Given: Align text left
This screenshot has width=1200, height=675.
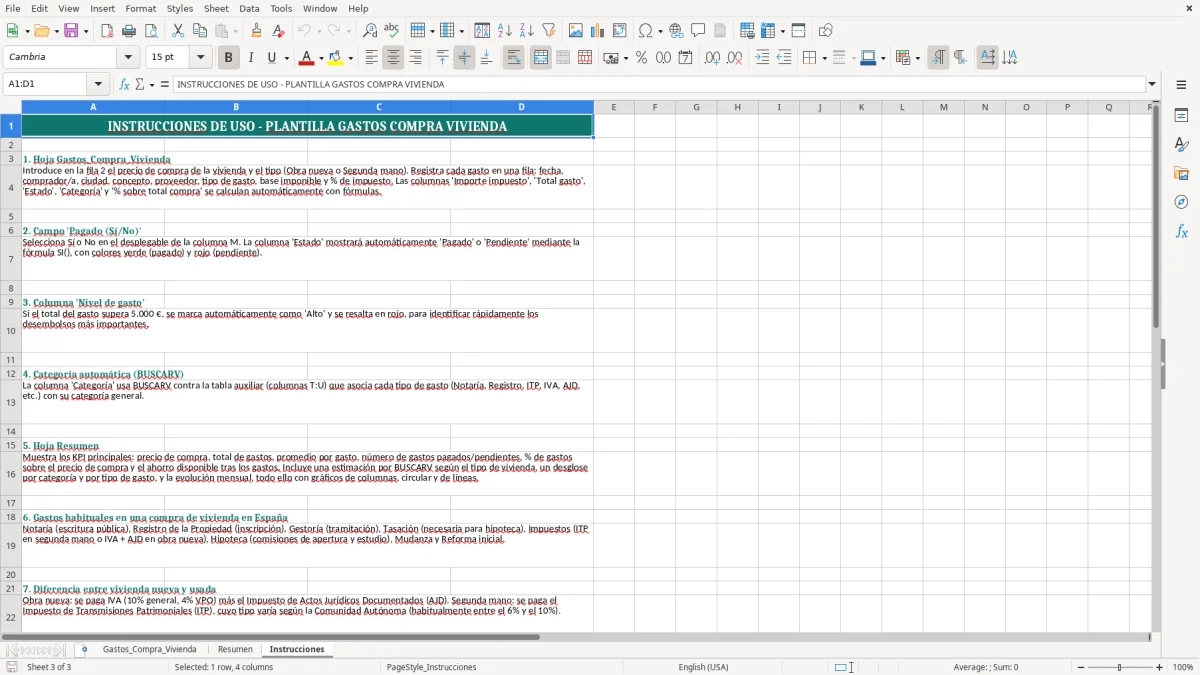Looking at the screenshot, I should [x=371, y=58].
